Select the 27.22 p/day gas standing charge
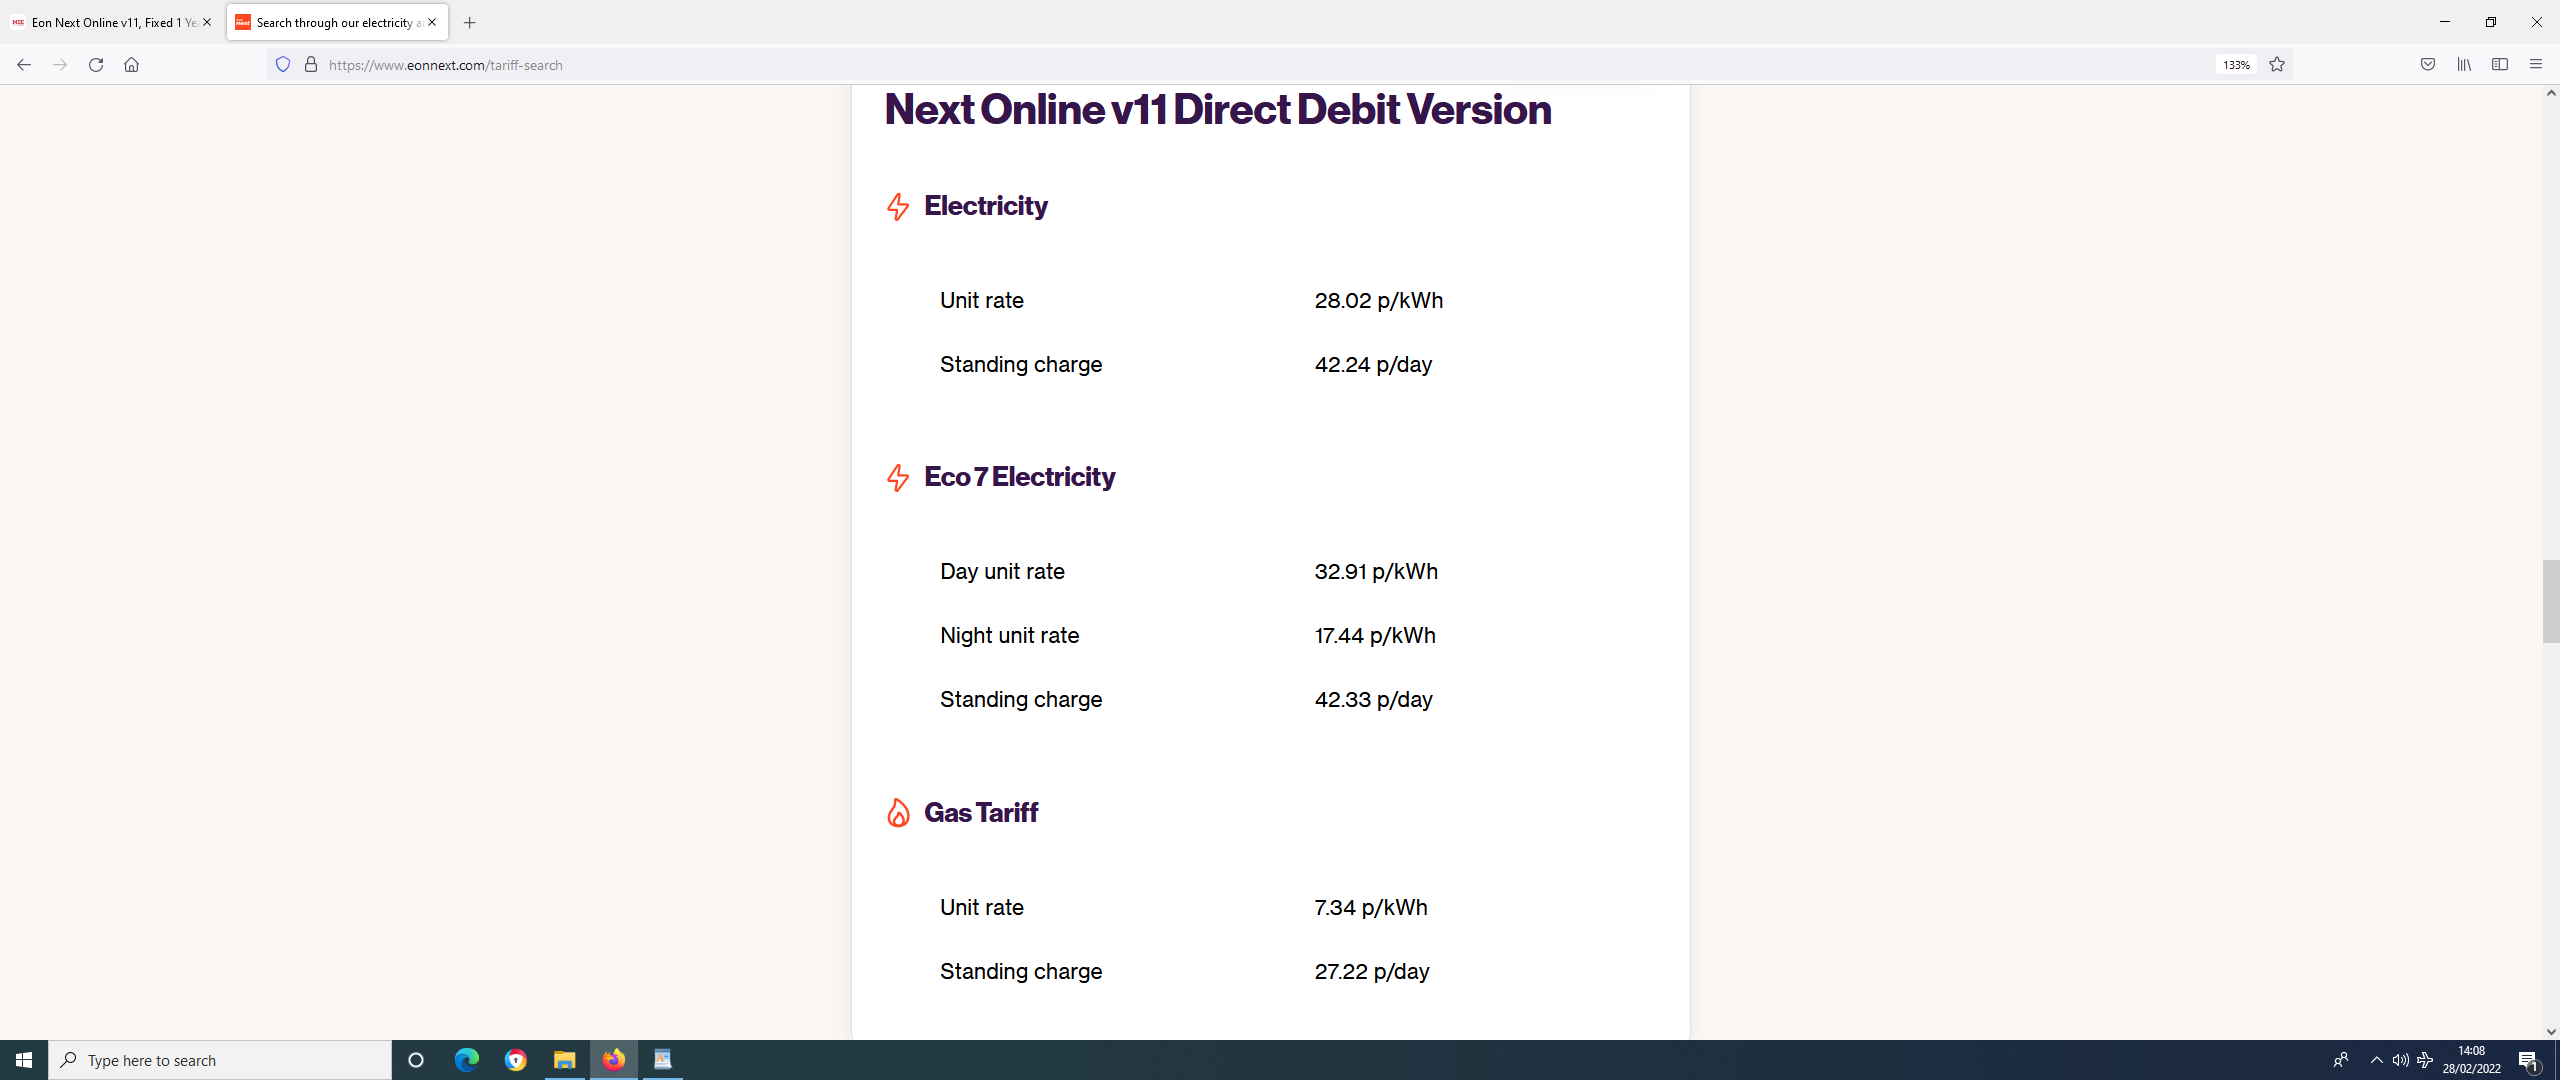The height and width of the screenshot is (1080, 2560). (1372, 972)
